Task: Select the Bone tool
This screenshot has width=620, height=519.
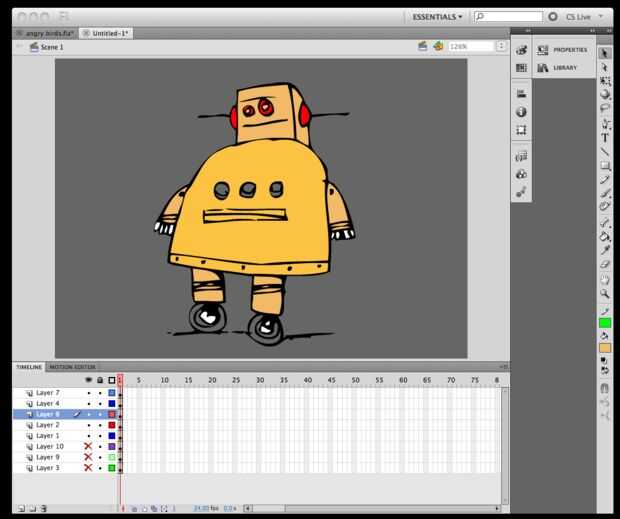Action: (605, 223)
